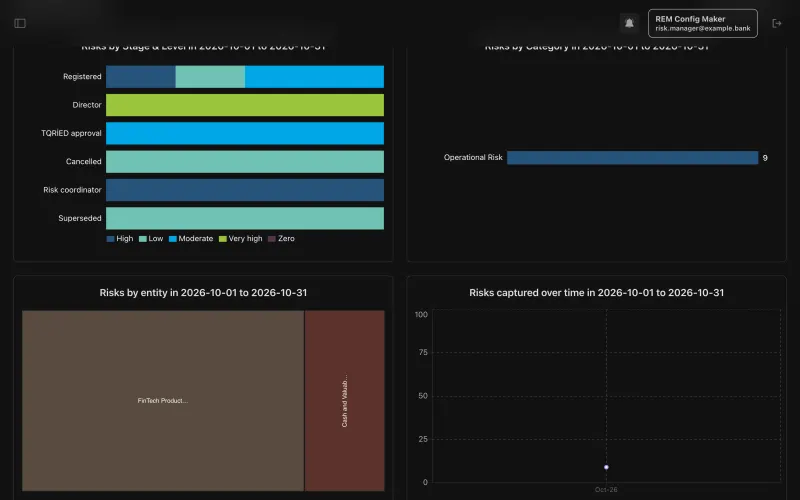800x500 pixels.
Task: Click the 'TQRİED approval' axis label
Action: 71,133
